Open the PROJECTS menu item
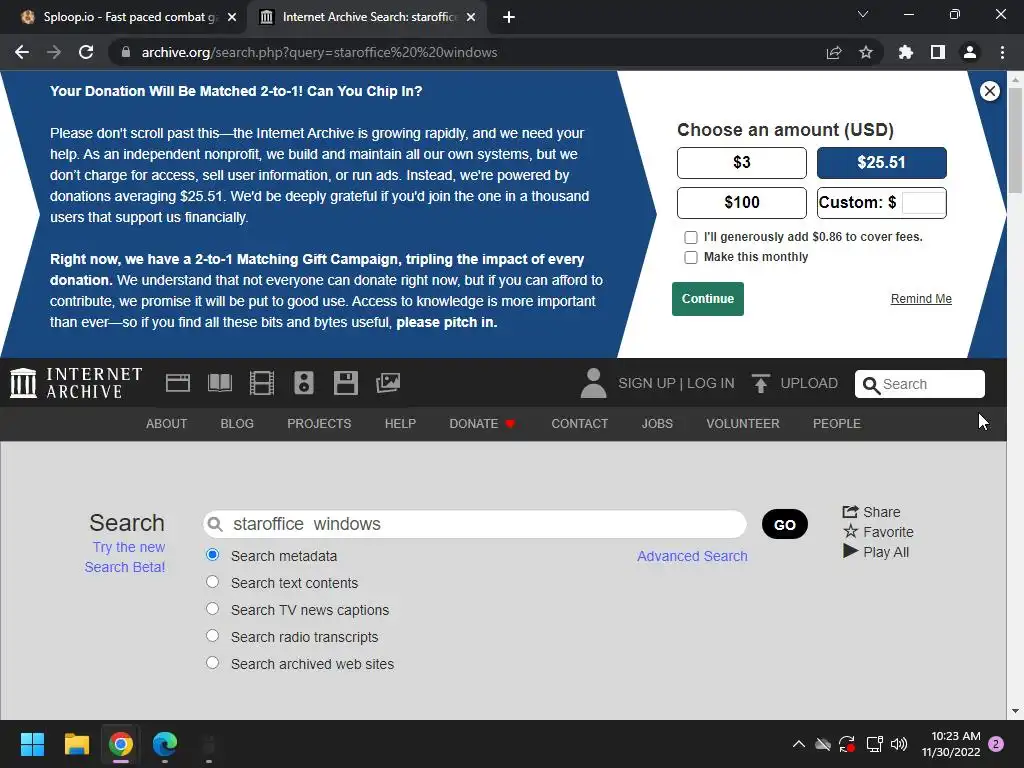The width and height of the screenshot is (1024, 768). tap(319, 424)
